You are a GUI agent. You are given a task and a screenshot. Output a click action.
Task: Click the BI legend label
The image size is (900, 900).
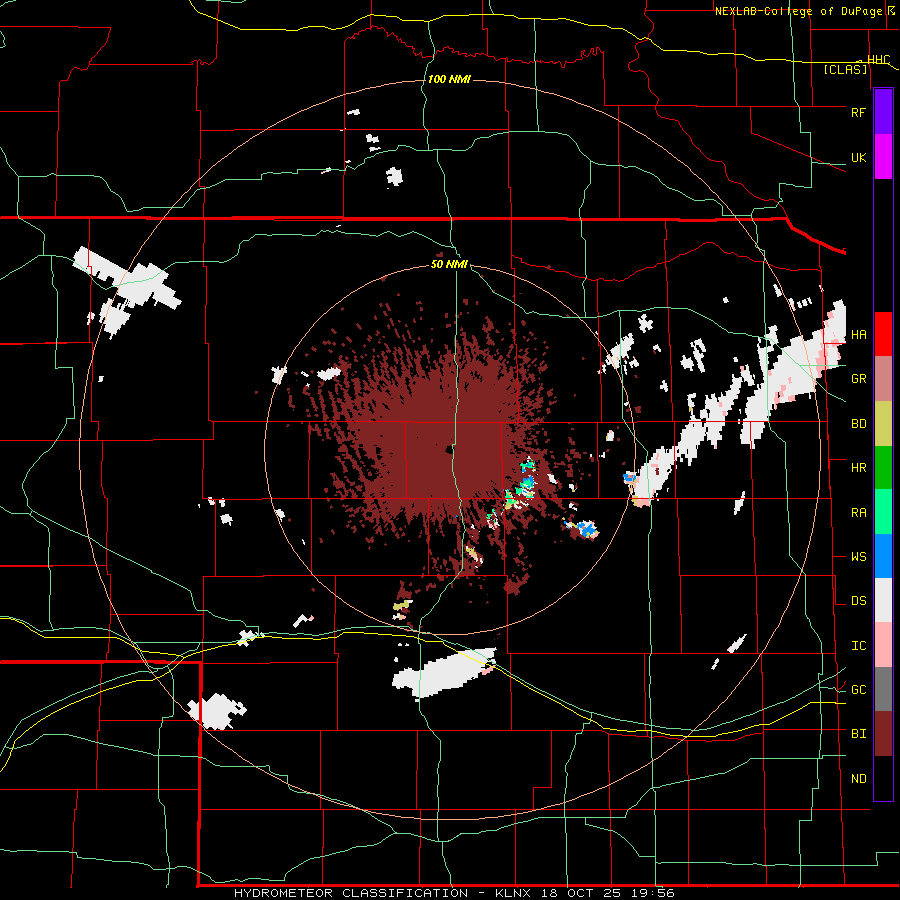(x=858, y=734)
